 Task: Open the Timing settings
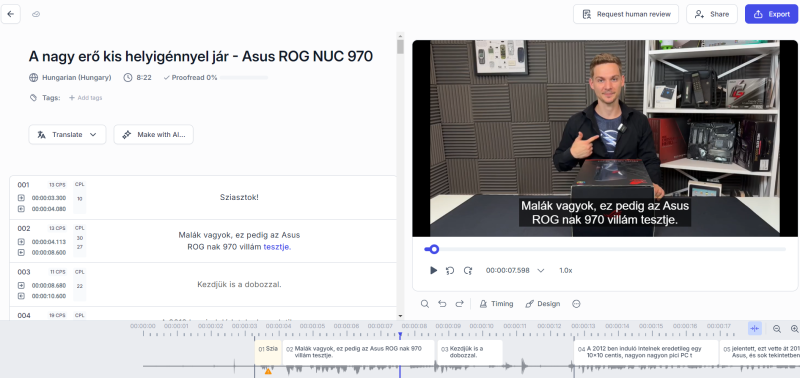(496, 304)
